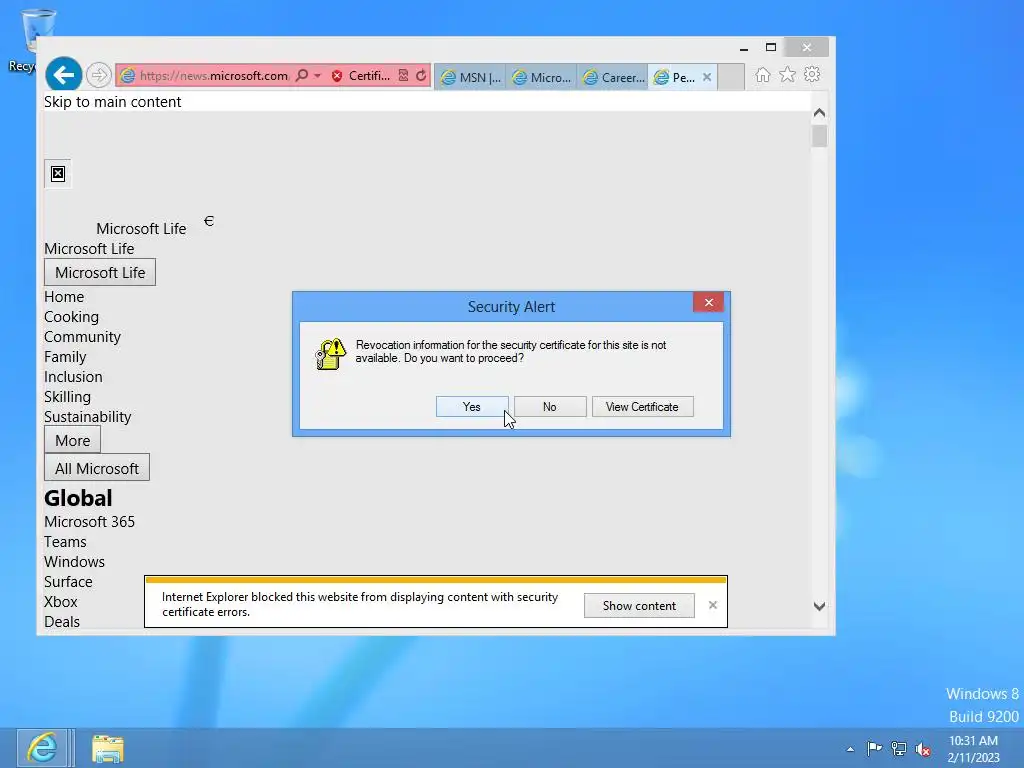The height and width of the screenshot is (768, 1024).
Task: Dismiss the blocked content notification bar
Action: tap(712, 605)
